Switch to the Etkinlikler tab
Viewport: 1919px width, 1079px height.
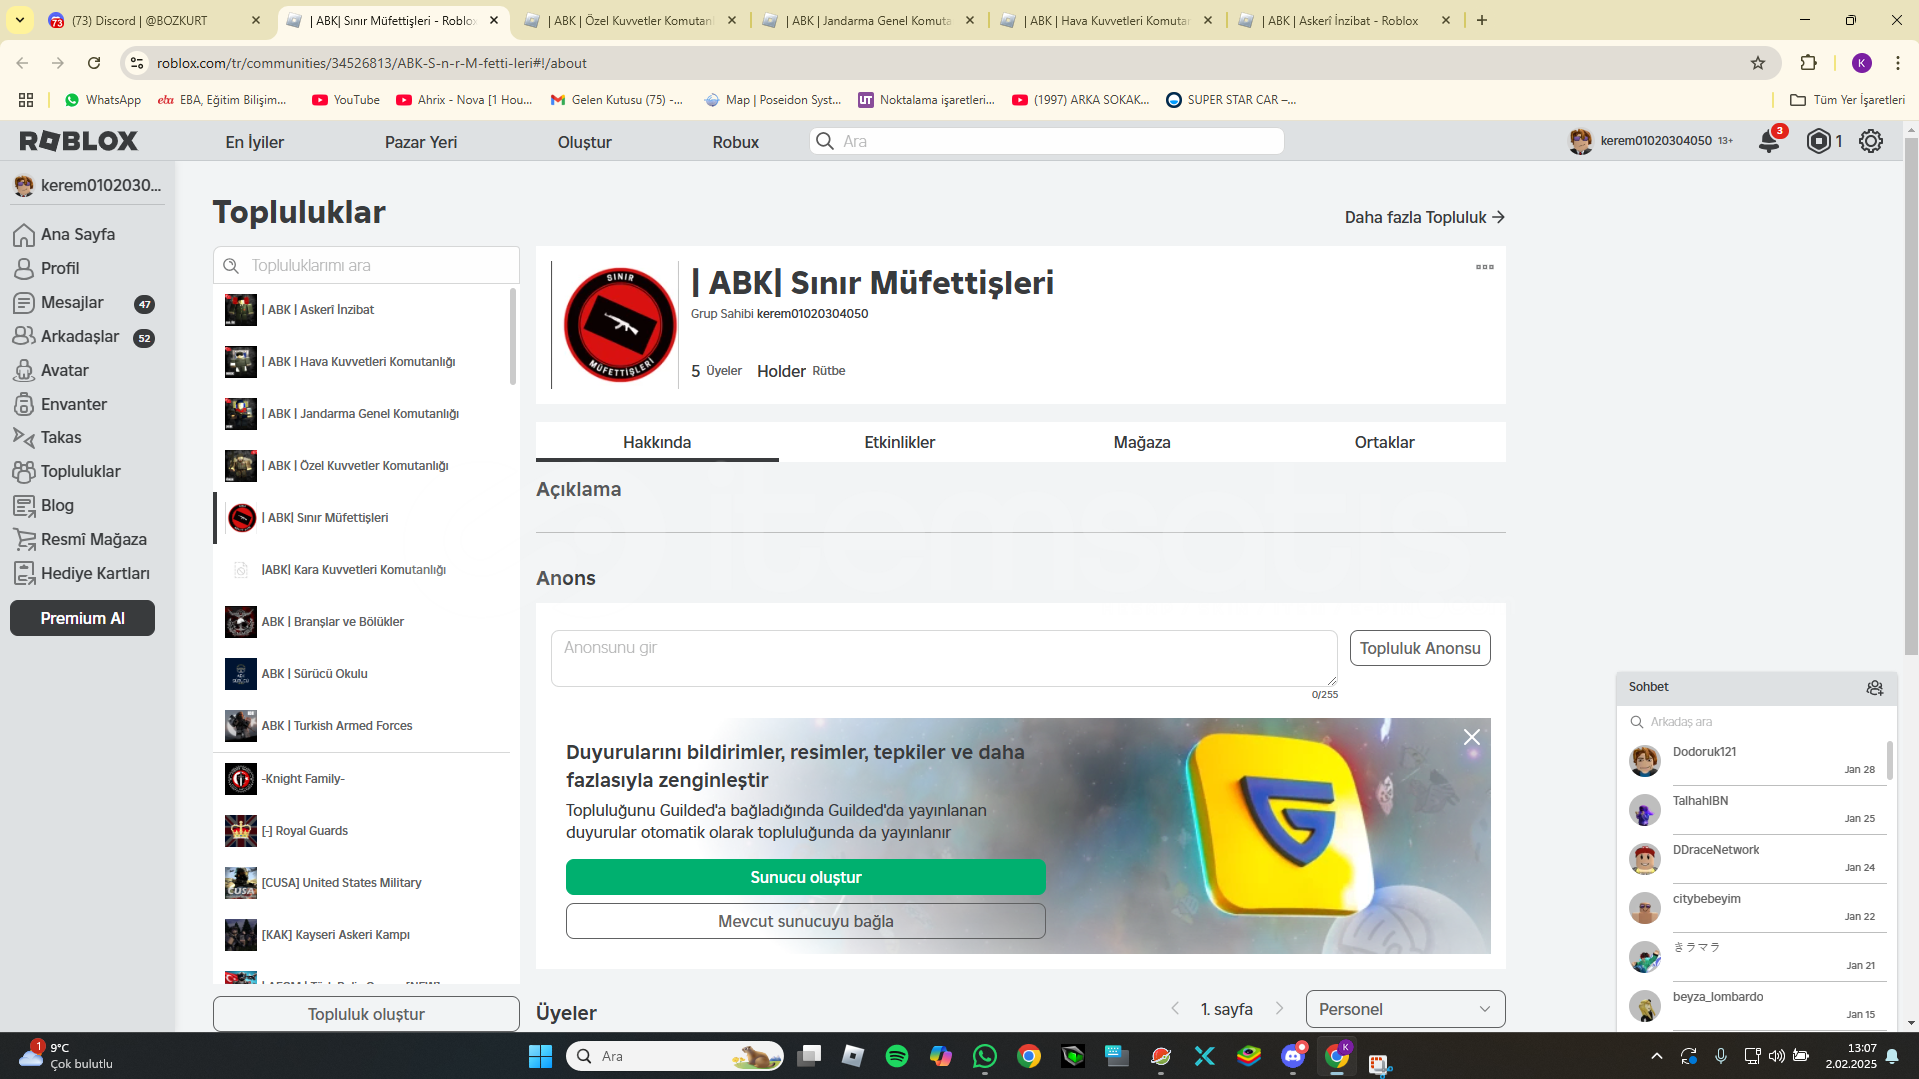tap(899, 442)
